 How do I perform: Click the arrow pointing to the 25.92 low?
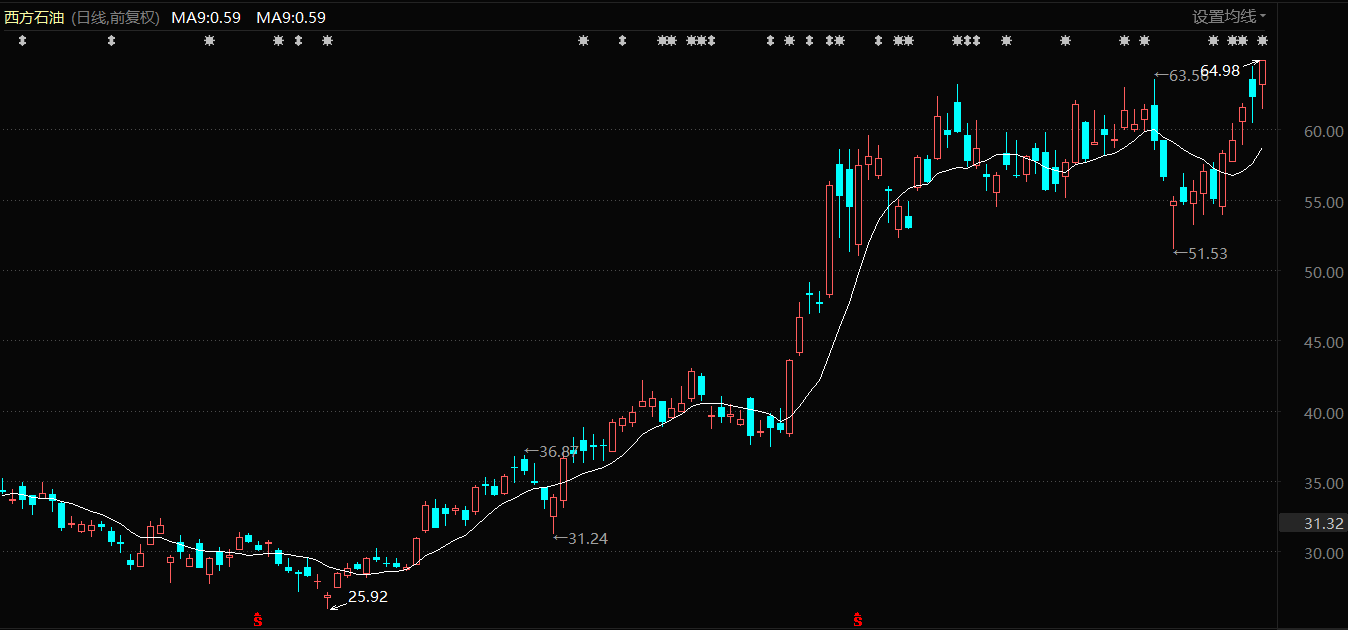336,601
